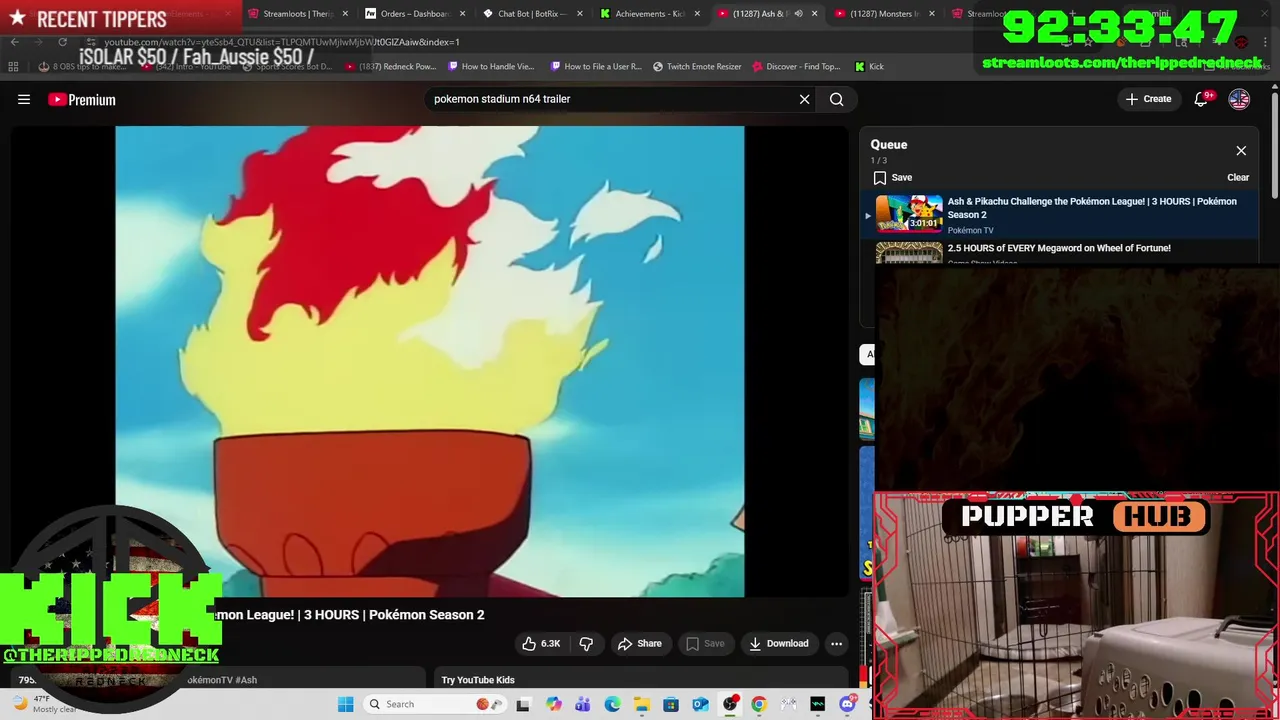Viewport: 1280px width, 720px height.
Task: Play Ash & Pikachu queue thumbnail
Action: click(909, 213)
